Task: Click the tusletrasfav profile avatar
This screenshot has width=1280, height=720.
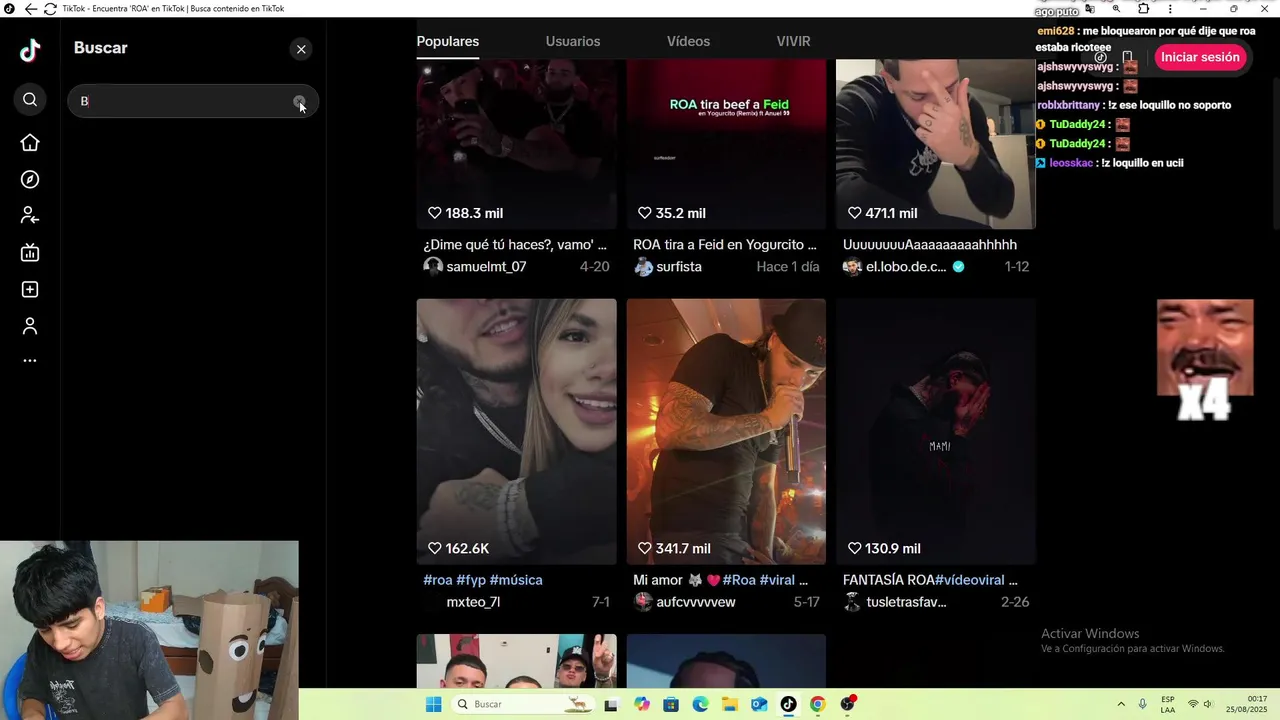Action: [852, 602]
